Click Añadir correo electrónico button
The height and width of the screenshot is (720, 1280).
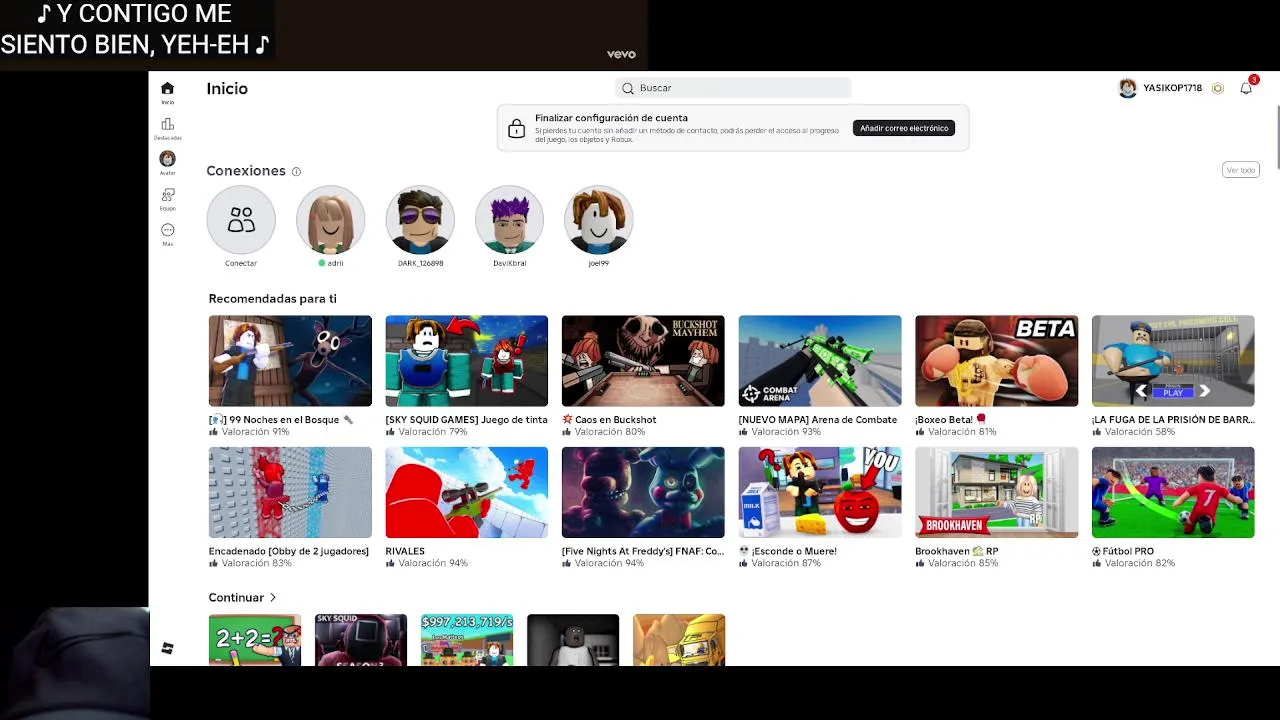tap(904, 128)
